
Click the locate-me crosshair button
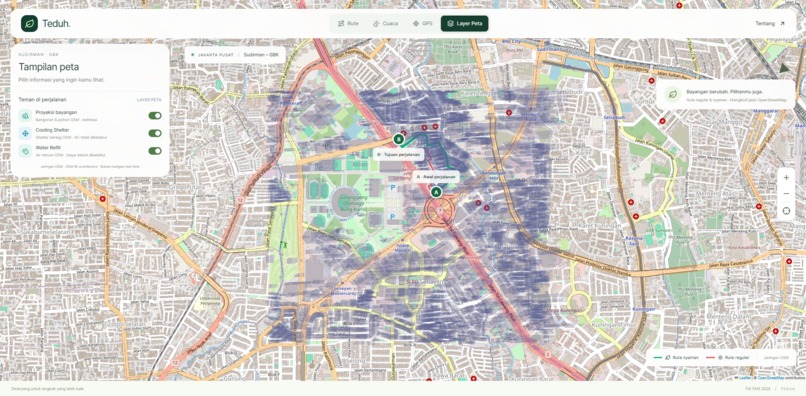coord(786,211)
